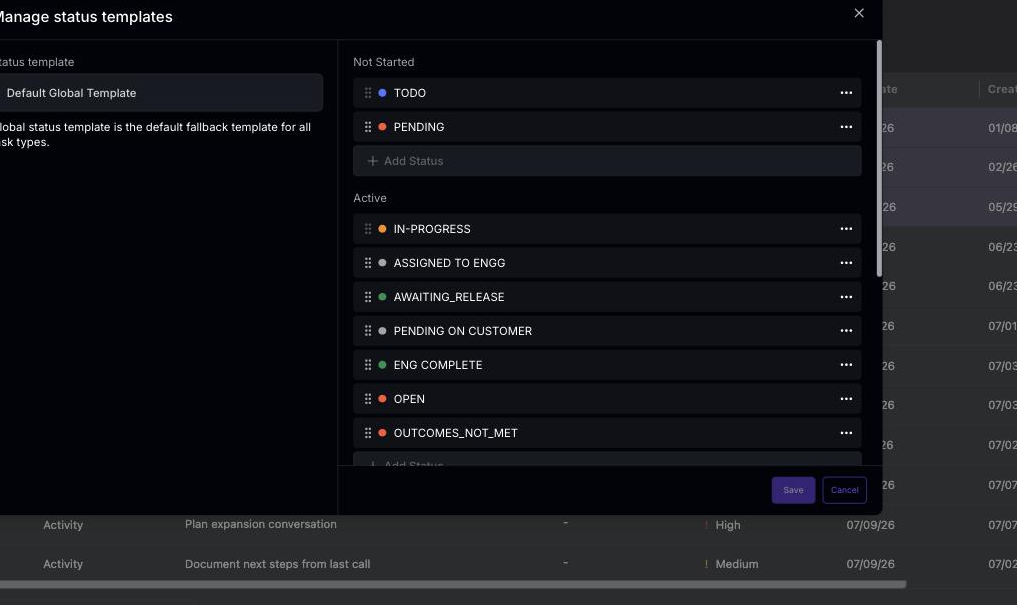Save the status template changes
Viewport: 1017px width, 605px height.
point(793,490)
